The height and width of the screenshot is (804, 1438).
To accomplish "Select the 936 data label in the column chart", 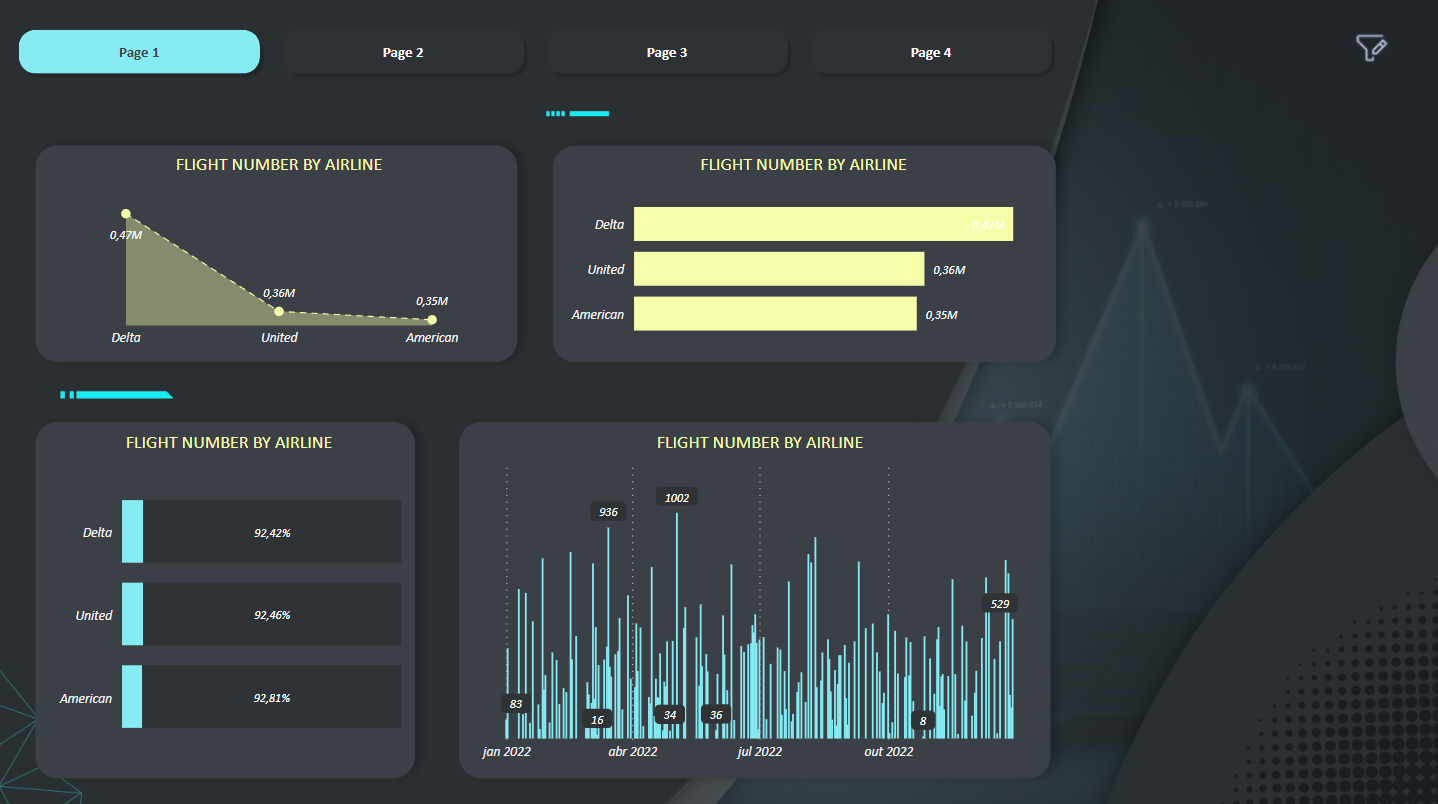I will click(x=608, y=512).
